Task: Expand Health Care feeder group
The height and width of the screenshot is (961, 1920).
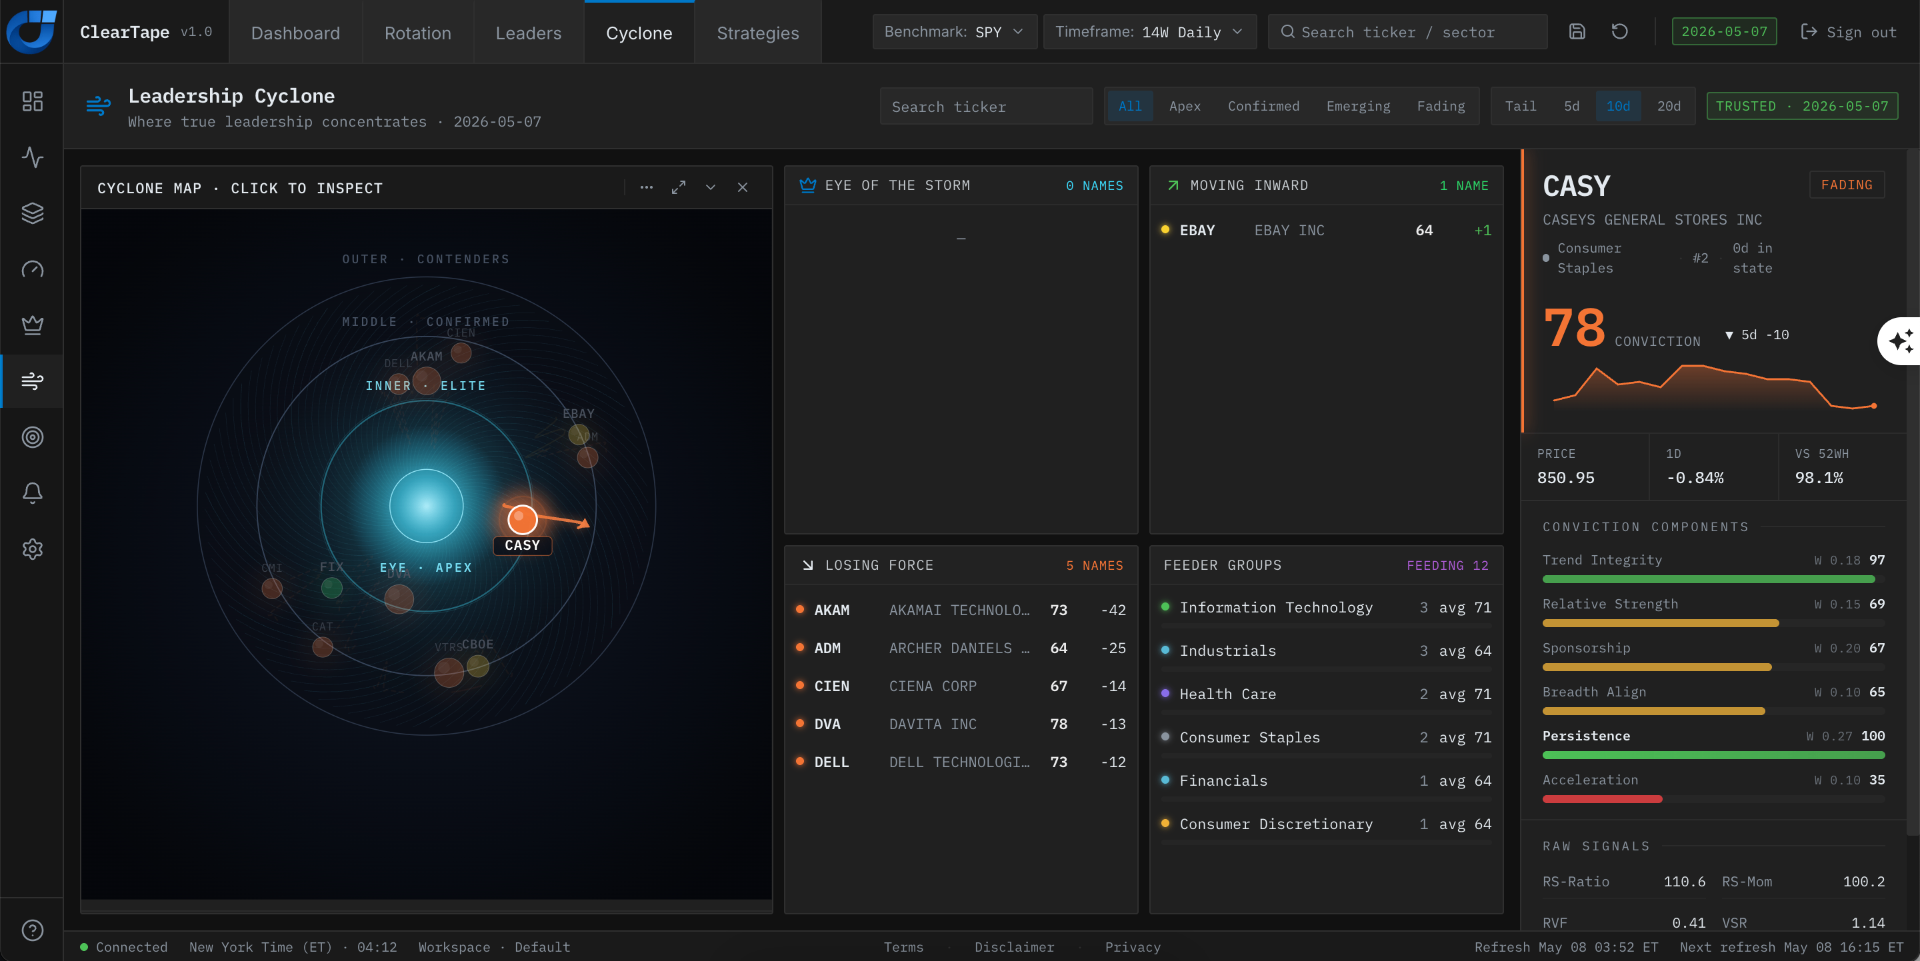Action: (x=1326, y=694)
